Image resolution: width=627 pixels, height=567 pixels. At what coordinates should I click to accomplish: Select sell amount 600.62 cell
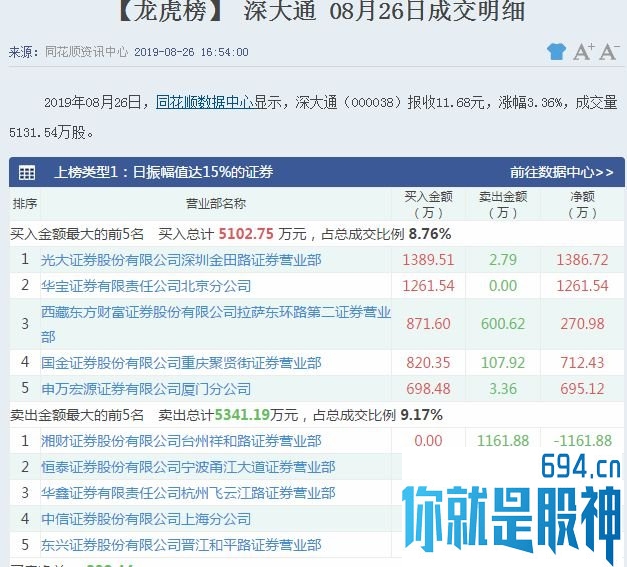pyautogui.click(x=503, y=324)
